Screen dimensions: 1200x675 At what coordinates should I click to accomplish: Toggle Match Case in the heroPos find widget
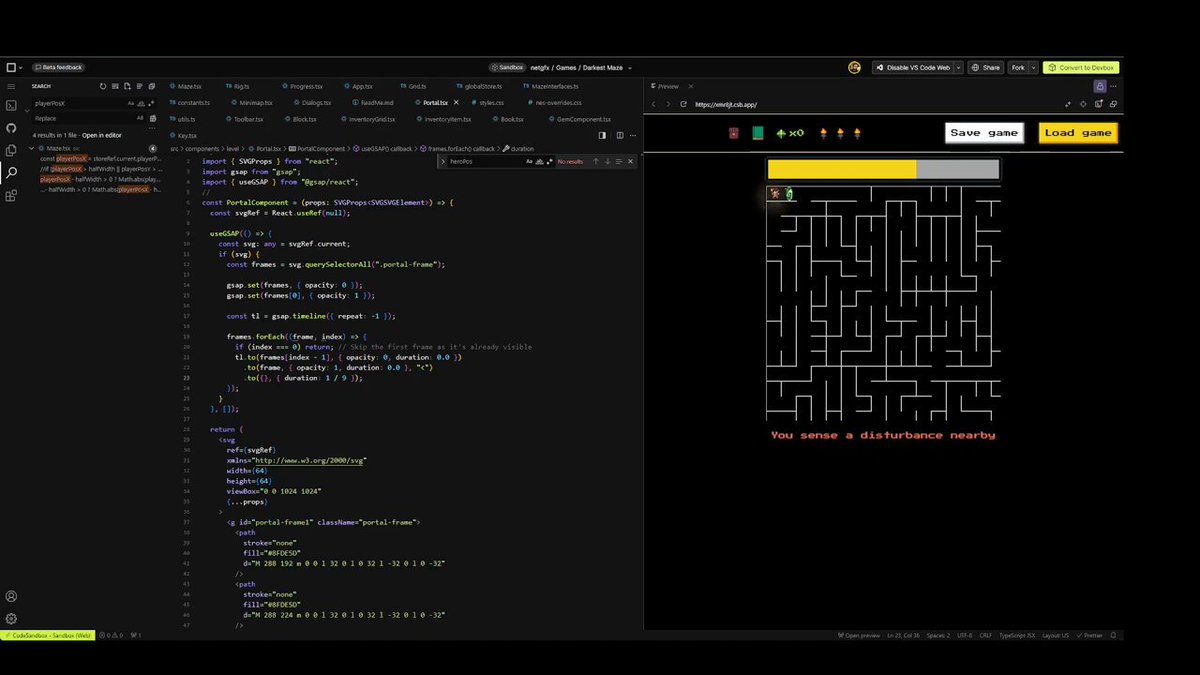(x=529, y=161)
